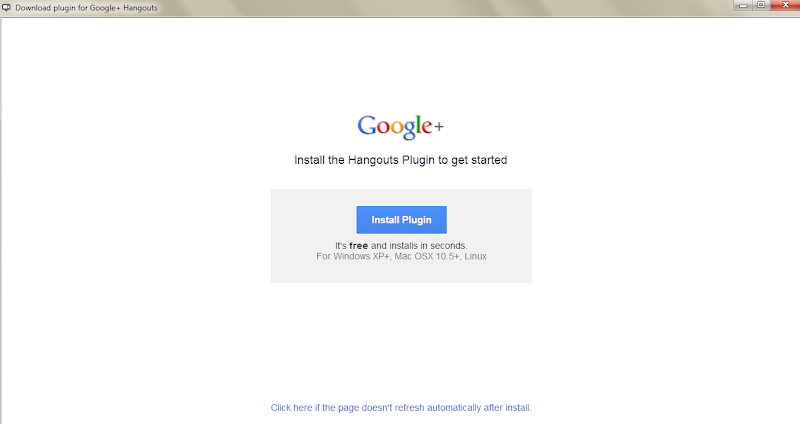The width and height of the screenshot is (800, 424).
Task: Click the blue Install Plugin button
Action: pos(402,220)
